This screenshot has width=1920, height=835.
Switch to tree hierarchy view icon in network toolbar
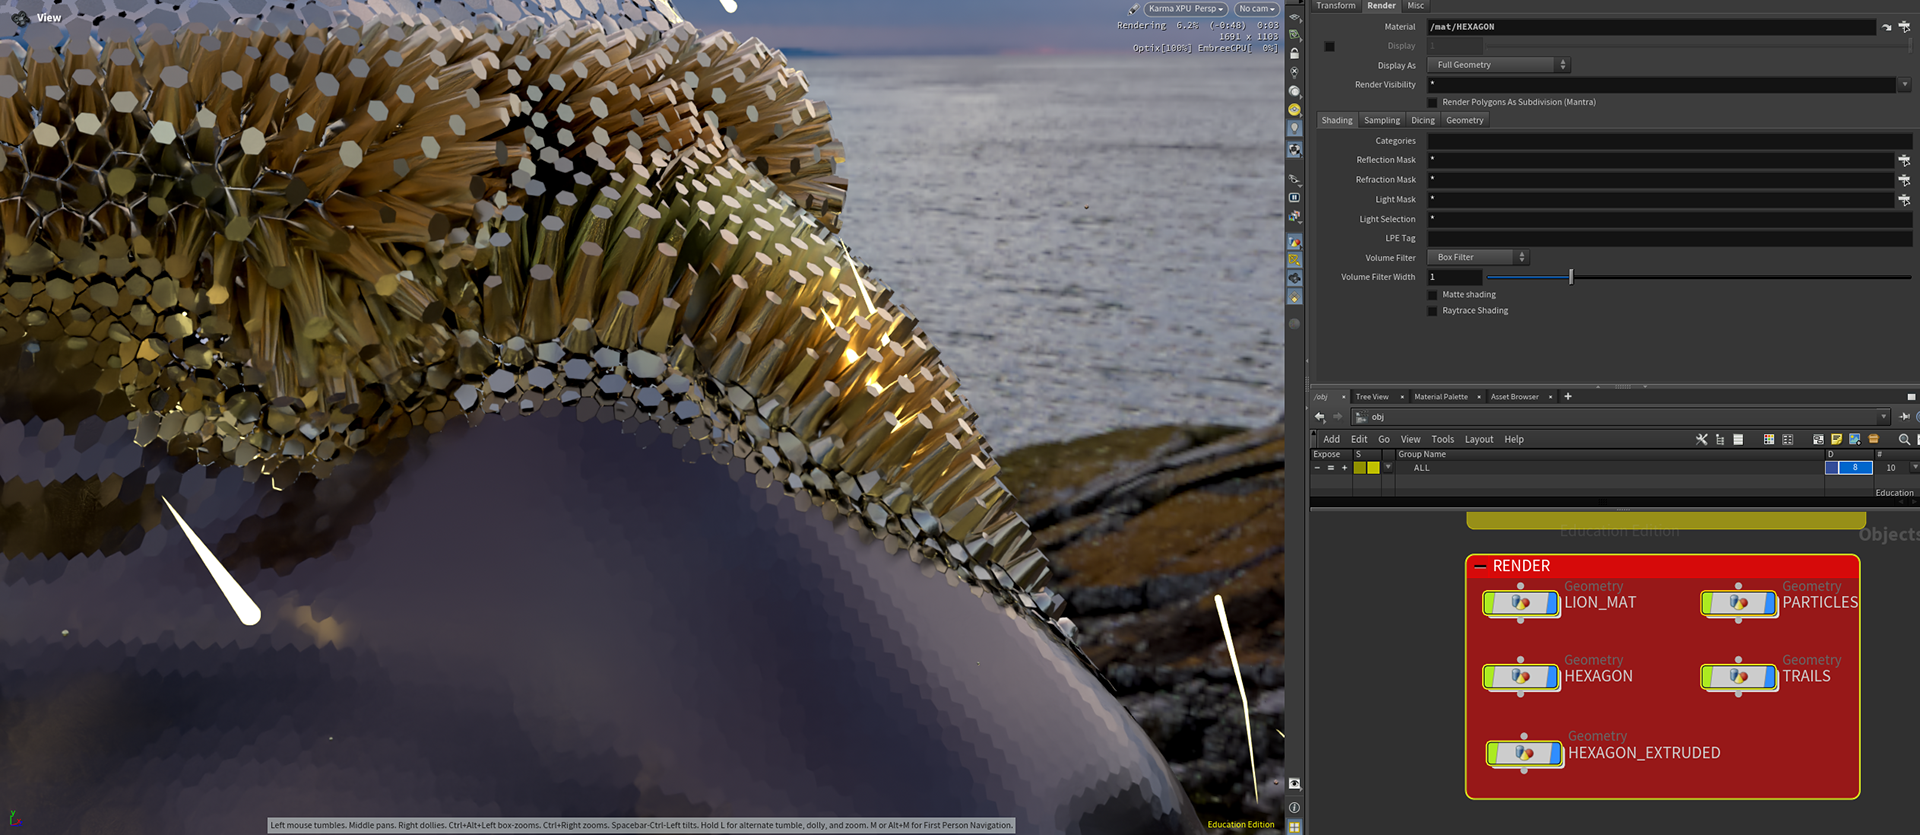click(x=1720, y=439)
